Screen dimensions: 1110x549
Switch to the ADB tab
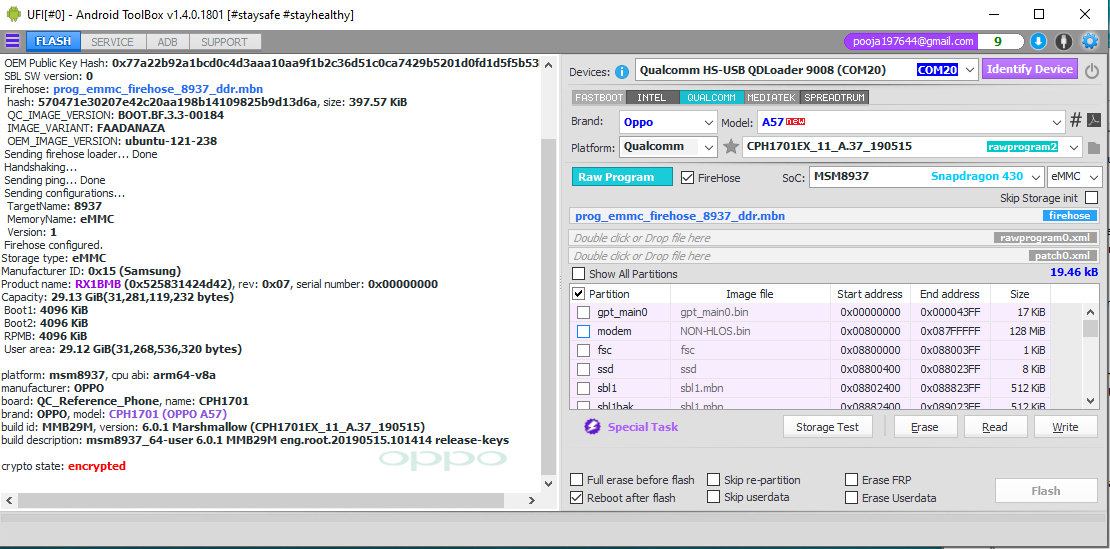point(168,42)
